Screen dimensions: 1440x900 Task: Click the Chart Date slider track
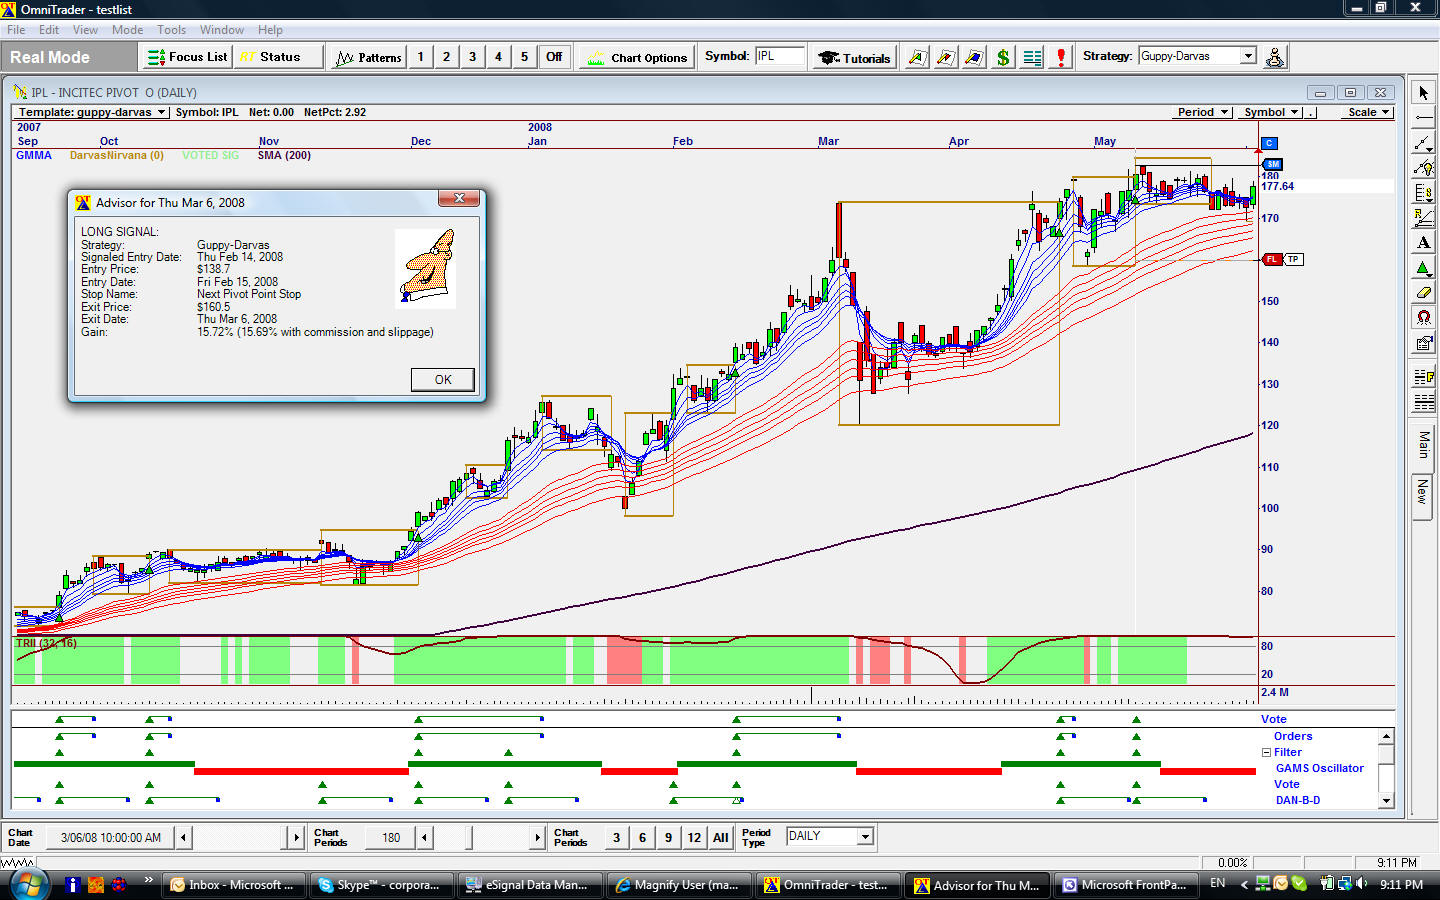tap(239, 837)
